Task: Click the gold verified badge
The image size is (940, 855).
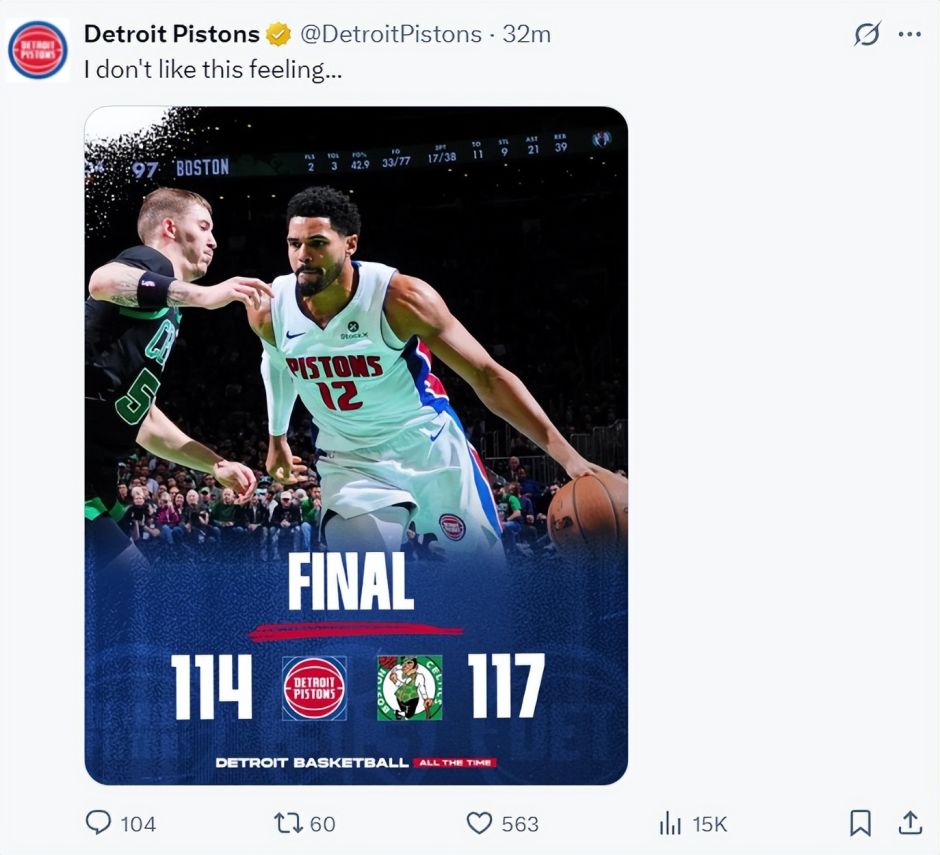Action: (x=278, y=34)
